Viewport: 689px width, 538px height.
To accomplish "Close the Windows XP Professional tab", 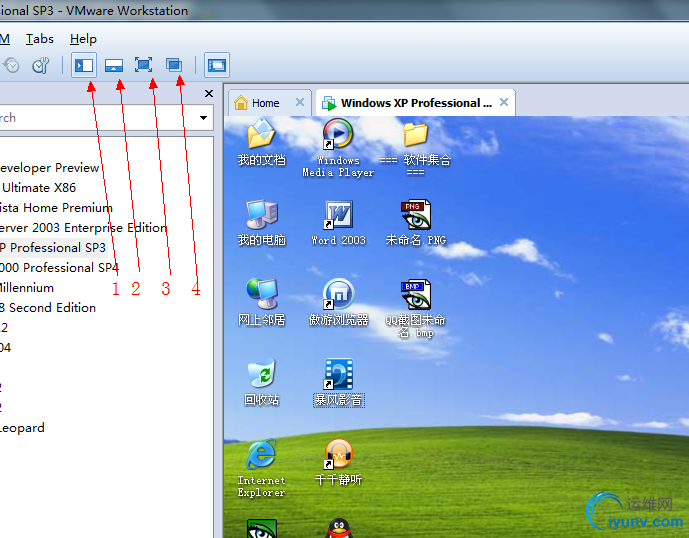I will pos(504,102).
